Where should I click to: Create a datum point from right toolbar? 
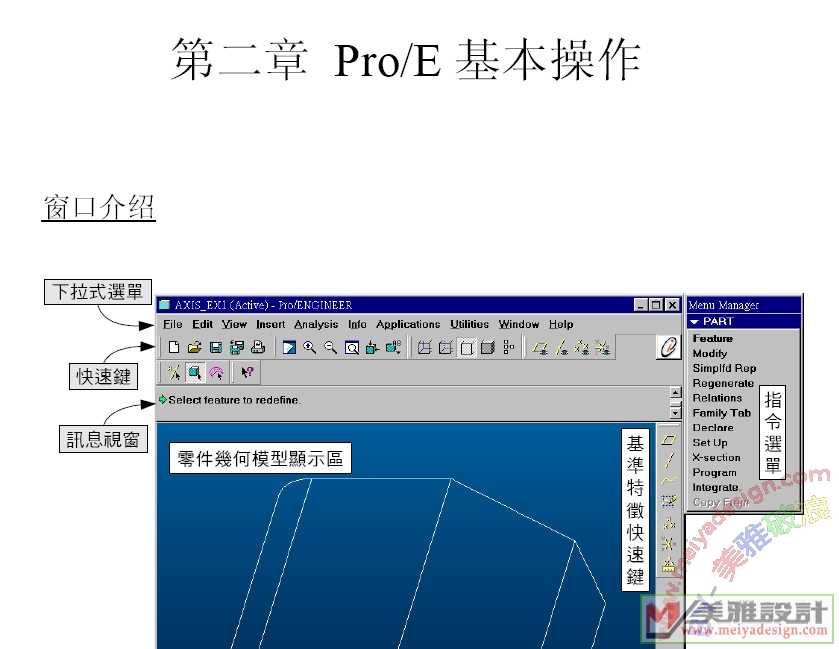point(669,523)
